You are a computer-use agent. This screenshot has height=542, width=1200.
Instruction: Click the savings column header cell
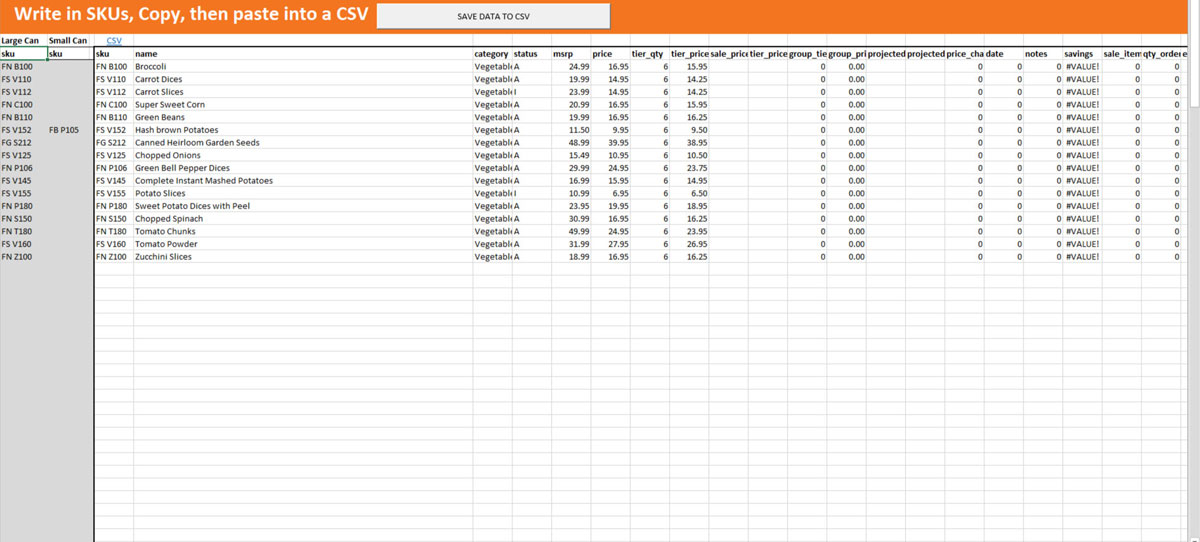[1081, 53]
